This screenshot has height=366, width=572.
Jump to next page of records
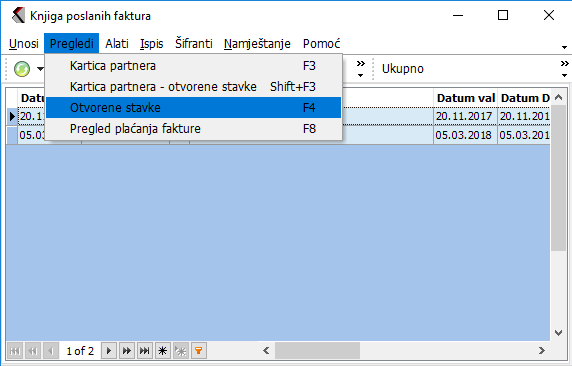click(127, 351)
